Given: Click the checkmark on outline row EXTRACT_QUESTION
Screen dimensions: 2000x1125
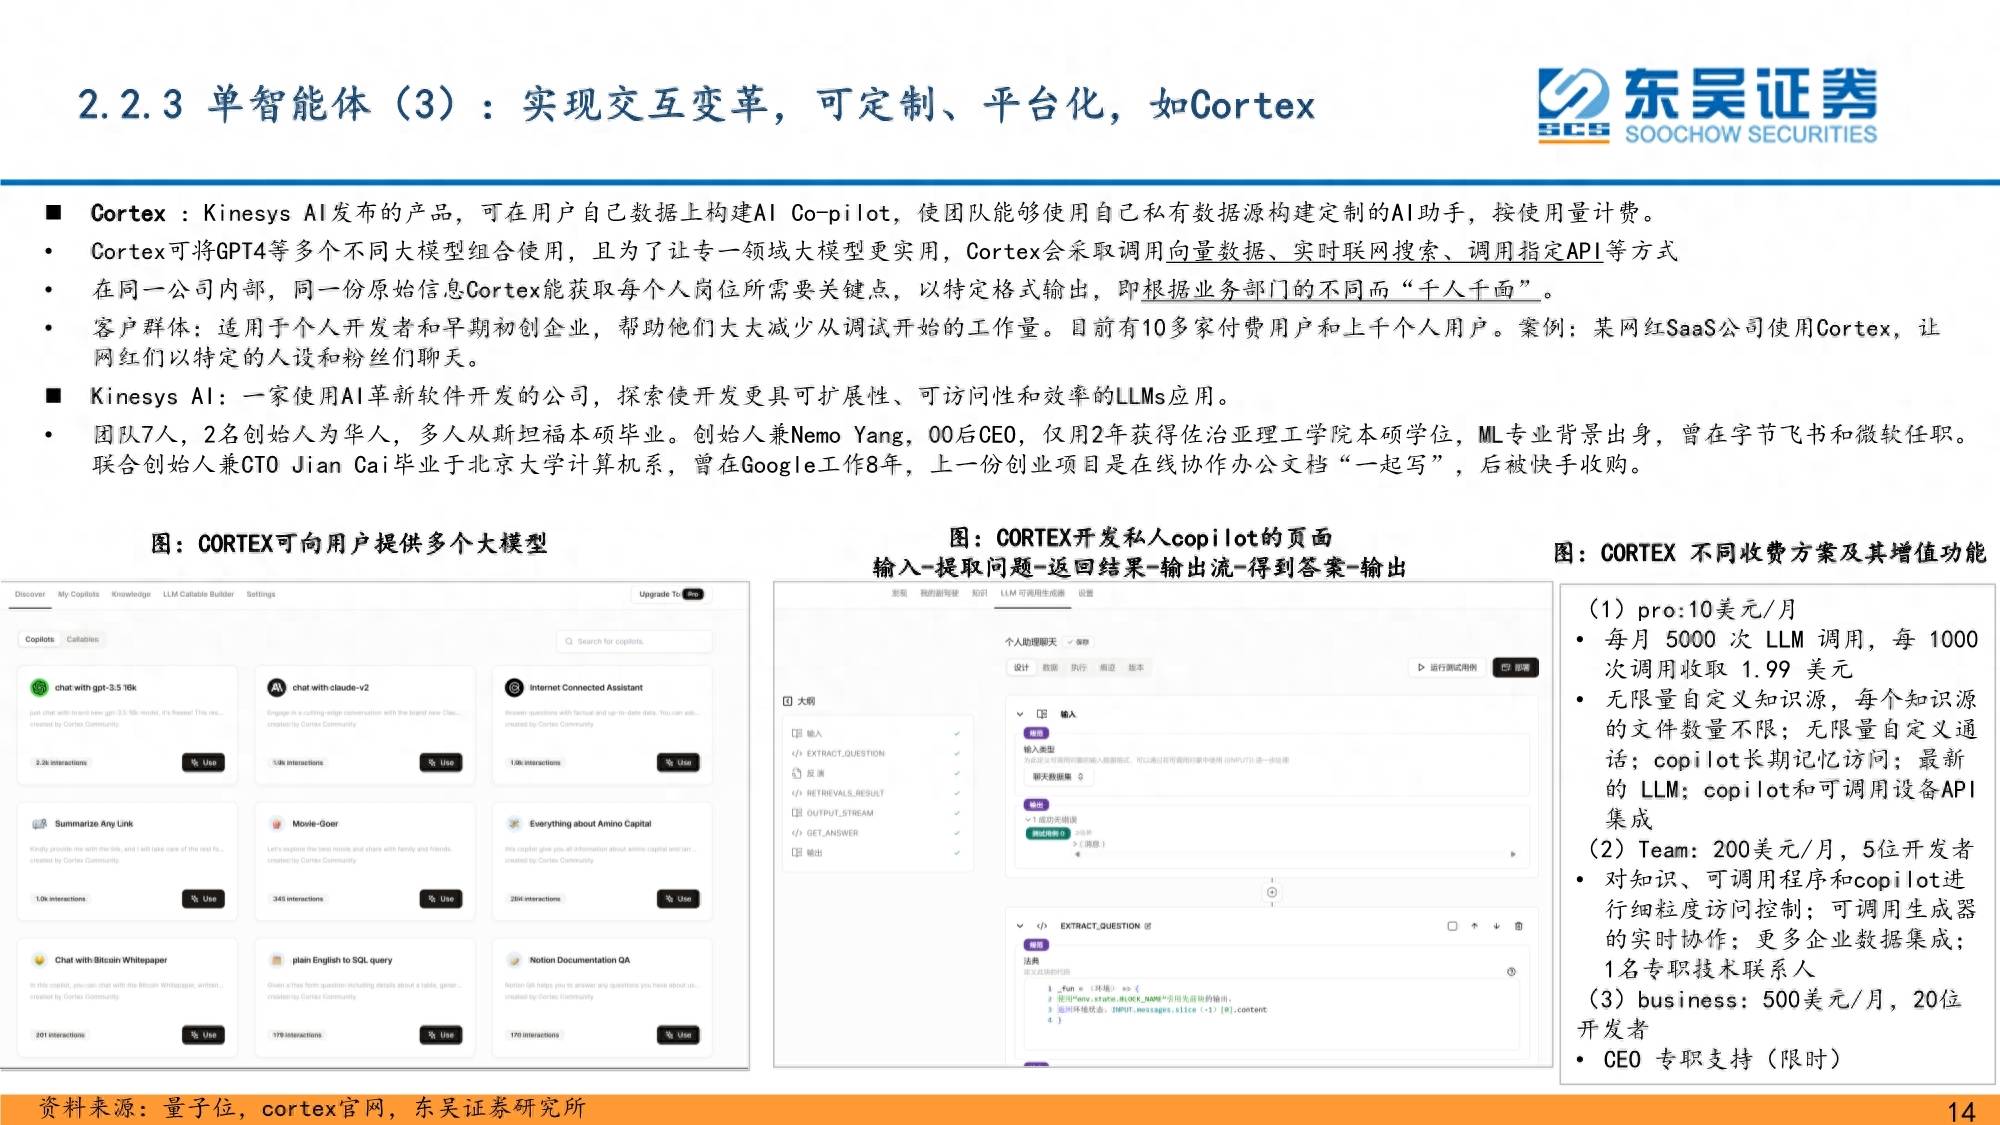Looking at the screenshot, I should coord(957,753).
